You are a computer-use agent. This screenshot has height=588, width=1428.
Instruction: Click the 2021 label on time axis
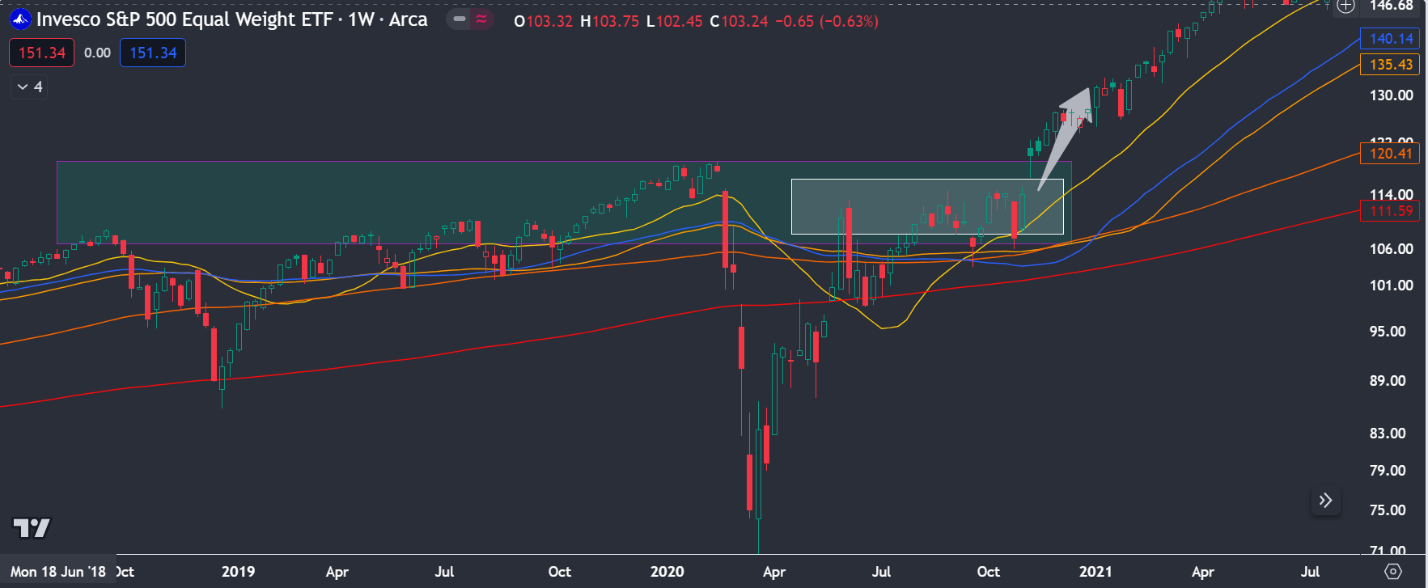coord(1095,572)
